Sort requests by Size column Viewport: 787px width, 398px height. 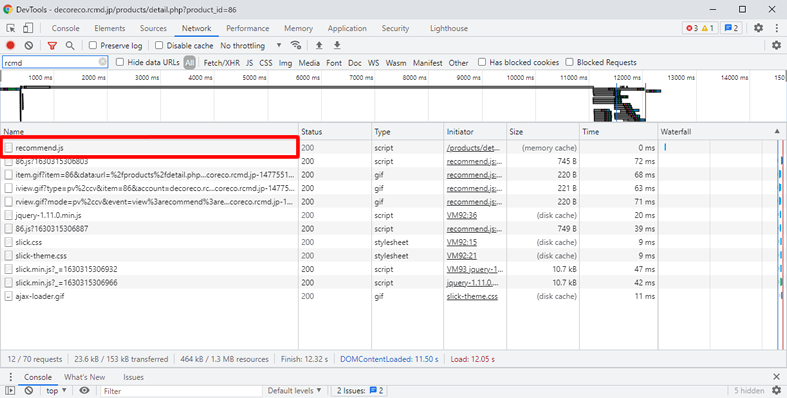pos(543,131)
